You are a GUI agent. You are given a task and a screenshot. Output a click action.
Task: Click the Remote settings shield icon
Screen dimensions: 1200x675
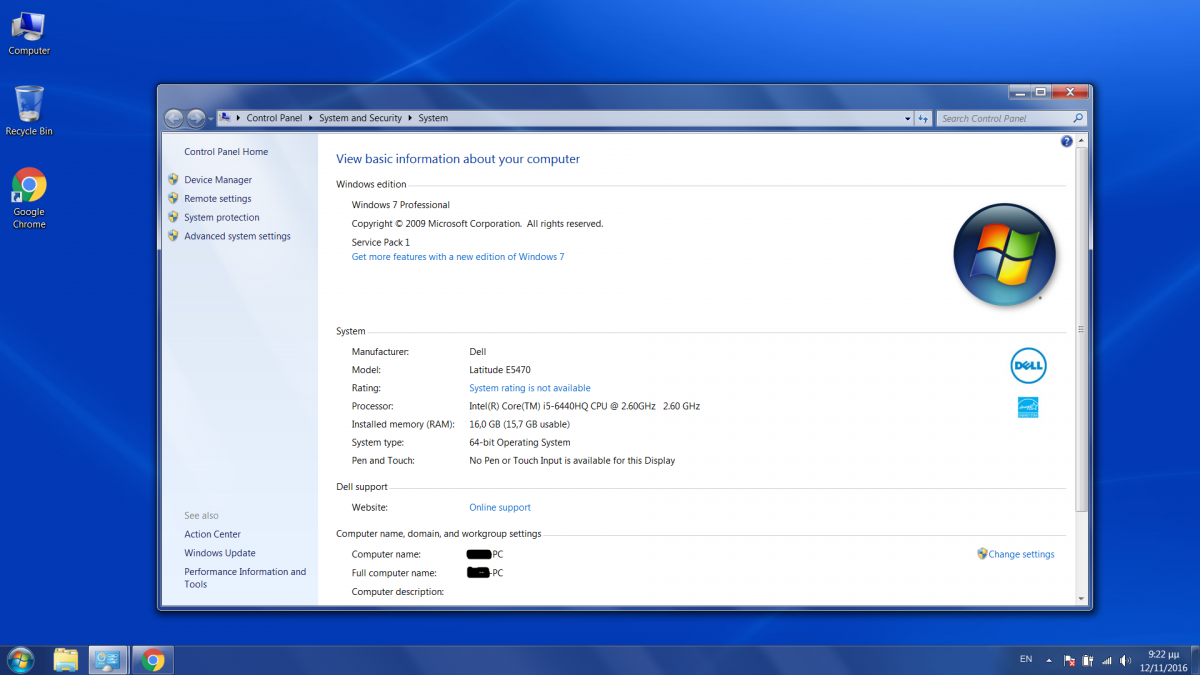[173, 199]
